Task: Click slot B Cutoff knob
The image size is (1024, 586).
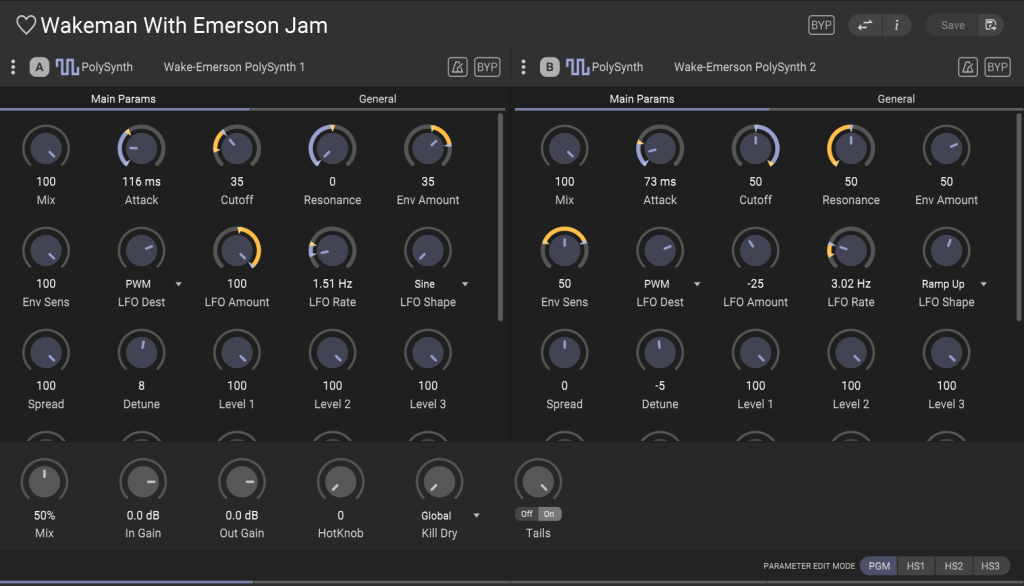Action: click(x=755, y=148)
